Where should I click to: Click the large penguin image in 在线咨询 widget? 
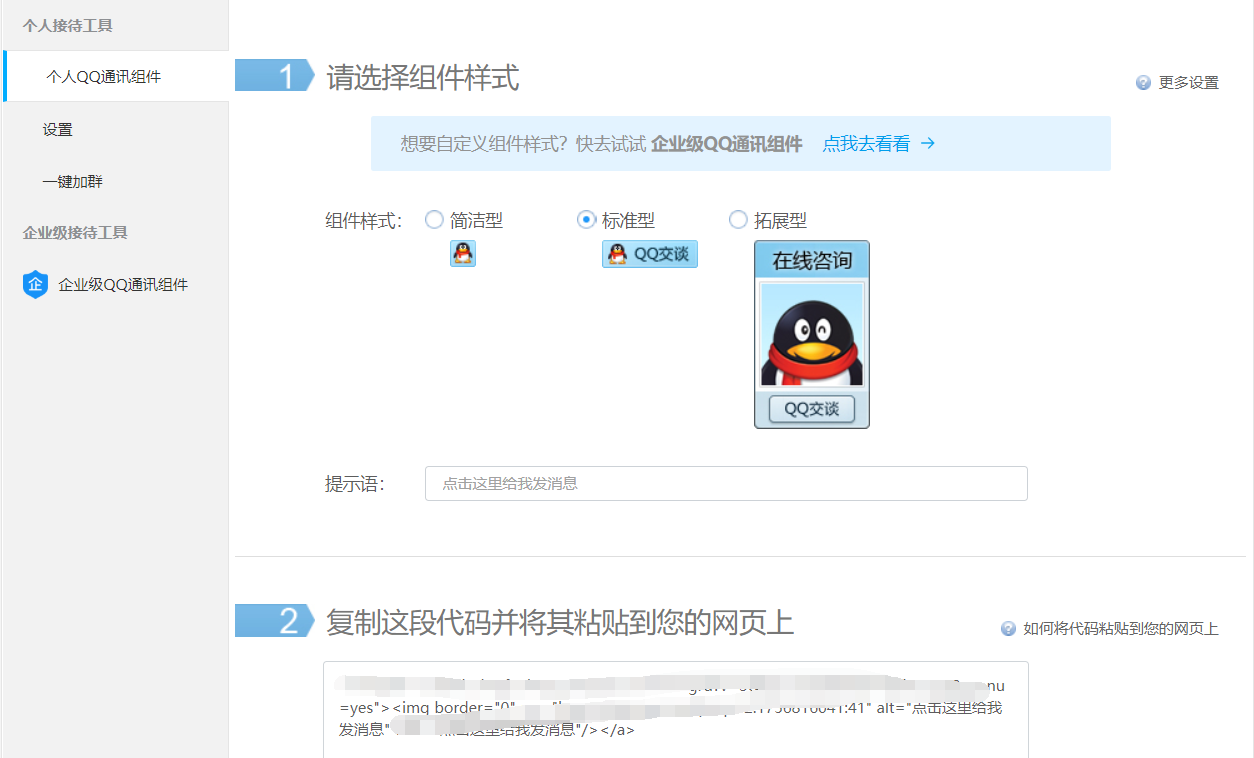812,335
